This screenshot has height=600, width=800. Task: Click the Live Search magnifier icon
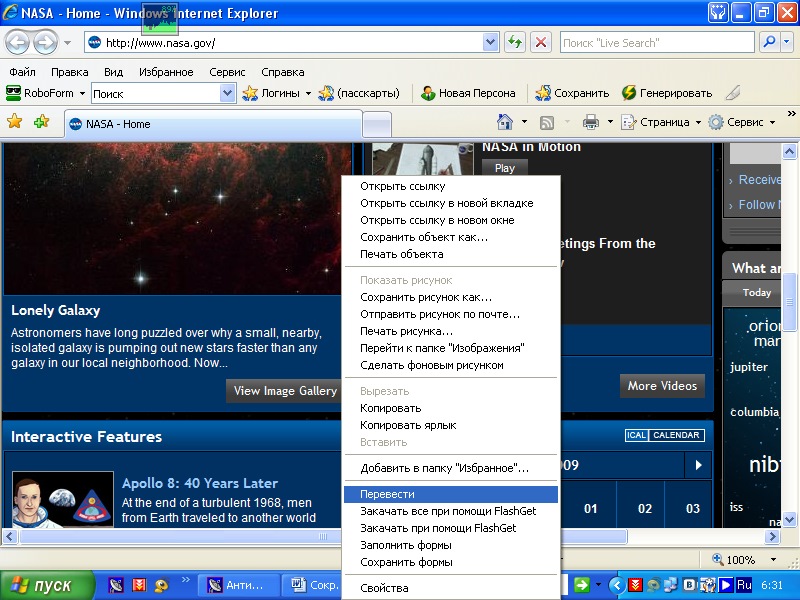pyautogui.click(x=769, y=42)
